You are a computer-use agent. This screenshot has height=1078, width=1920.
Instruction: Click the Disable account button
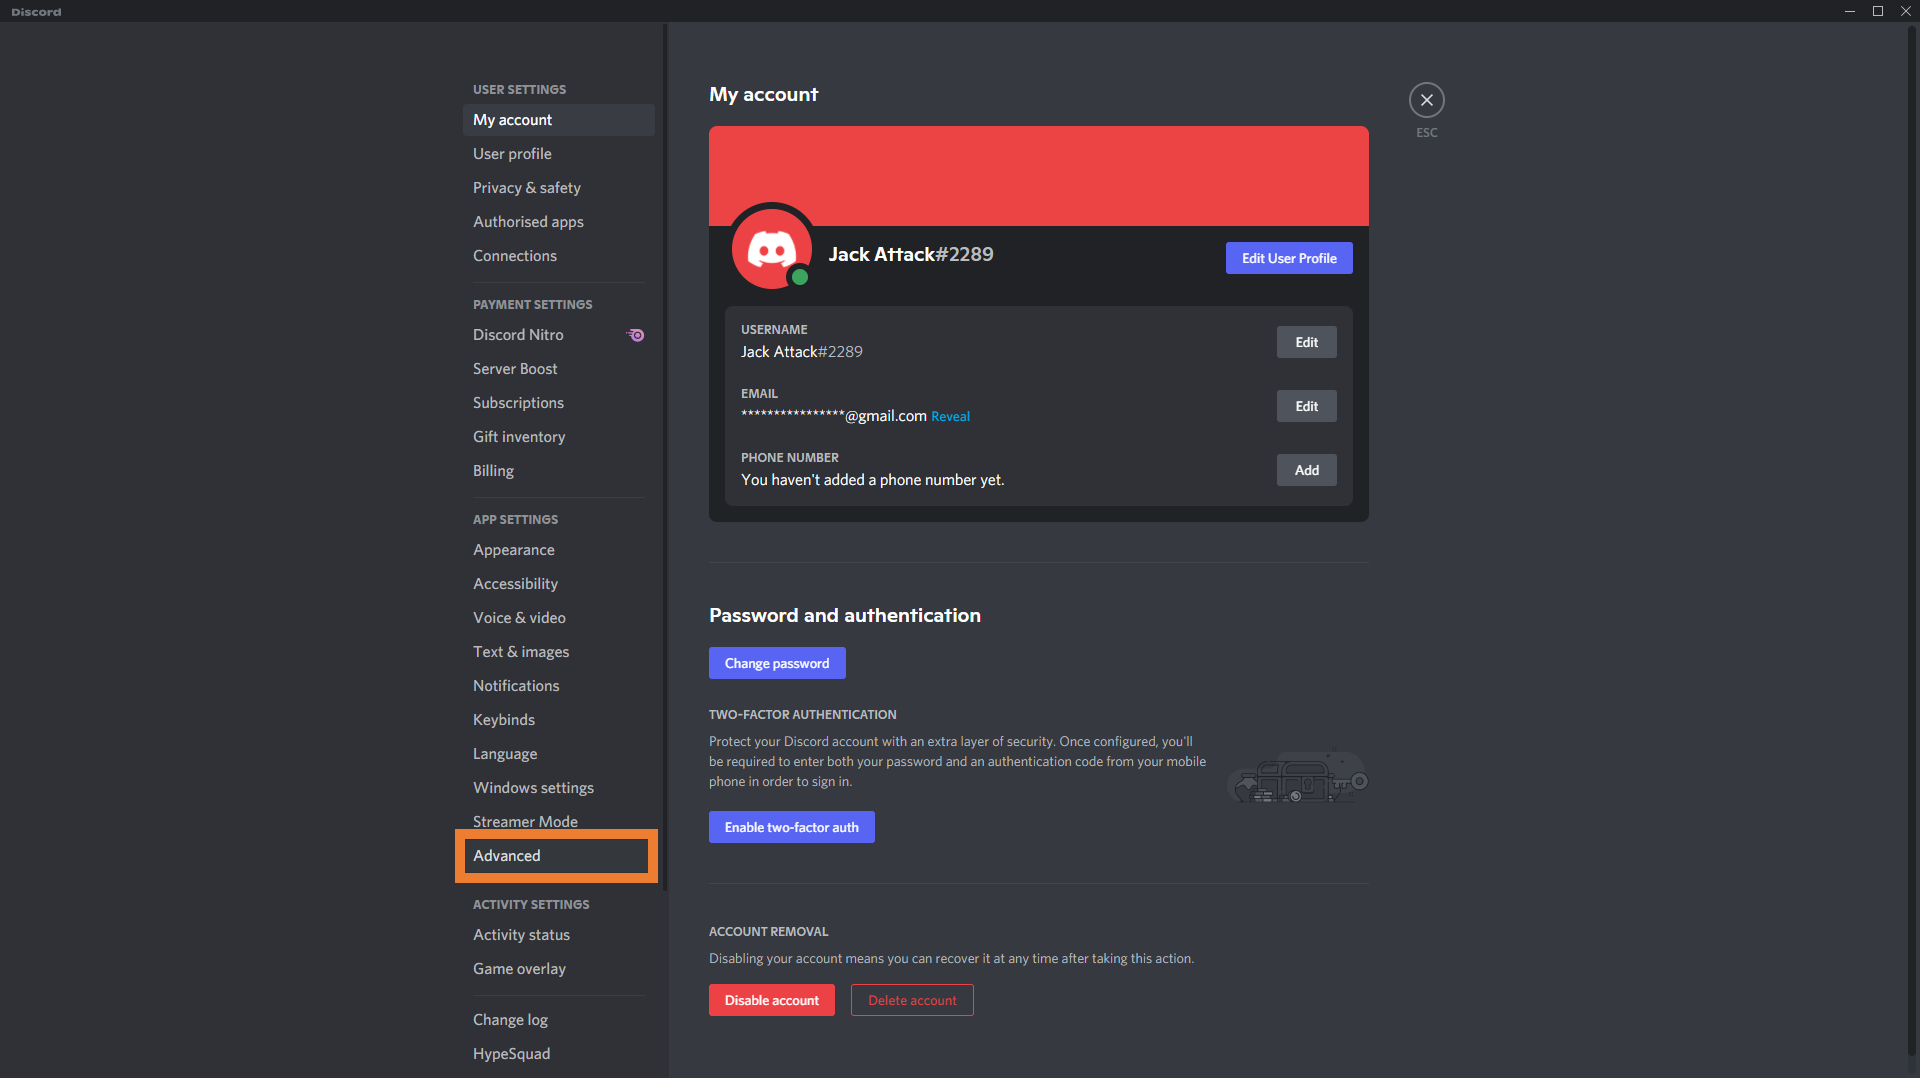(771, 1000)
